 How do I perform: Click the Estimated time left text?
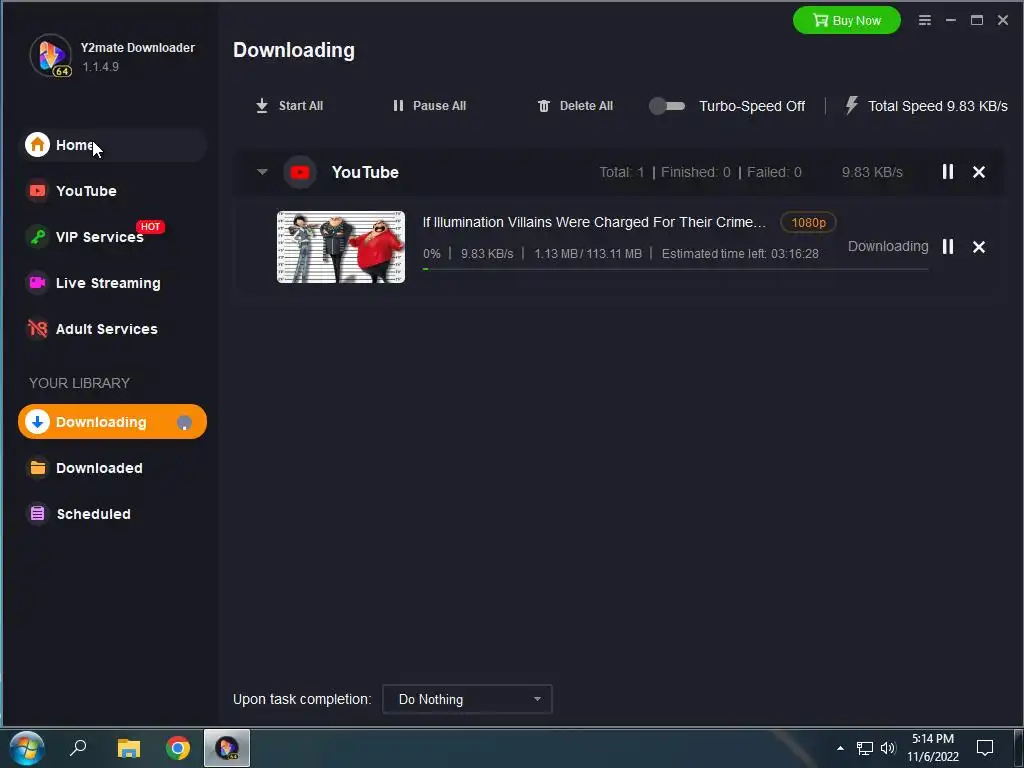click(740, 254)
